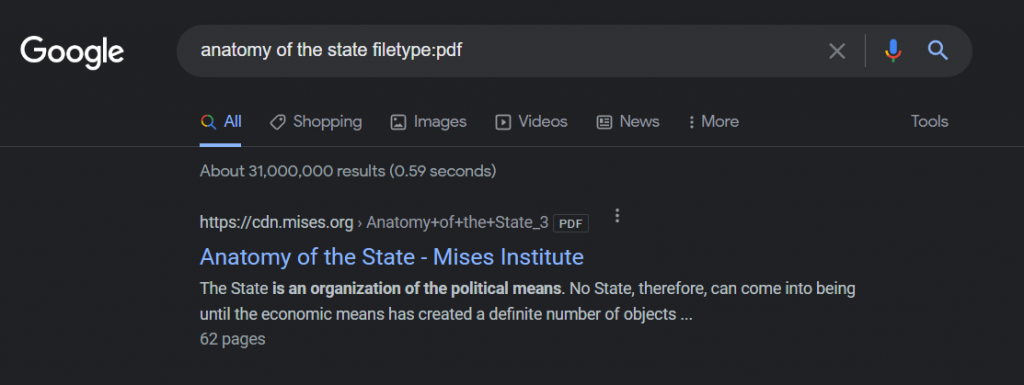This screenshot has height=385, width=1024.
Task: Click the cdn.mises.org URL breadcrumb
Action: [x=276, y=223]
